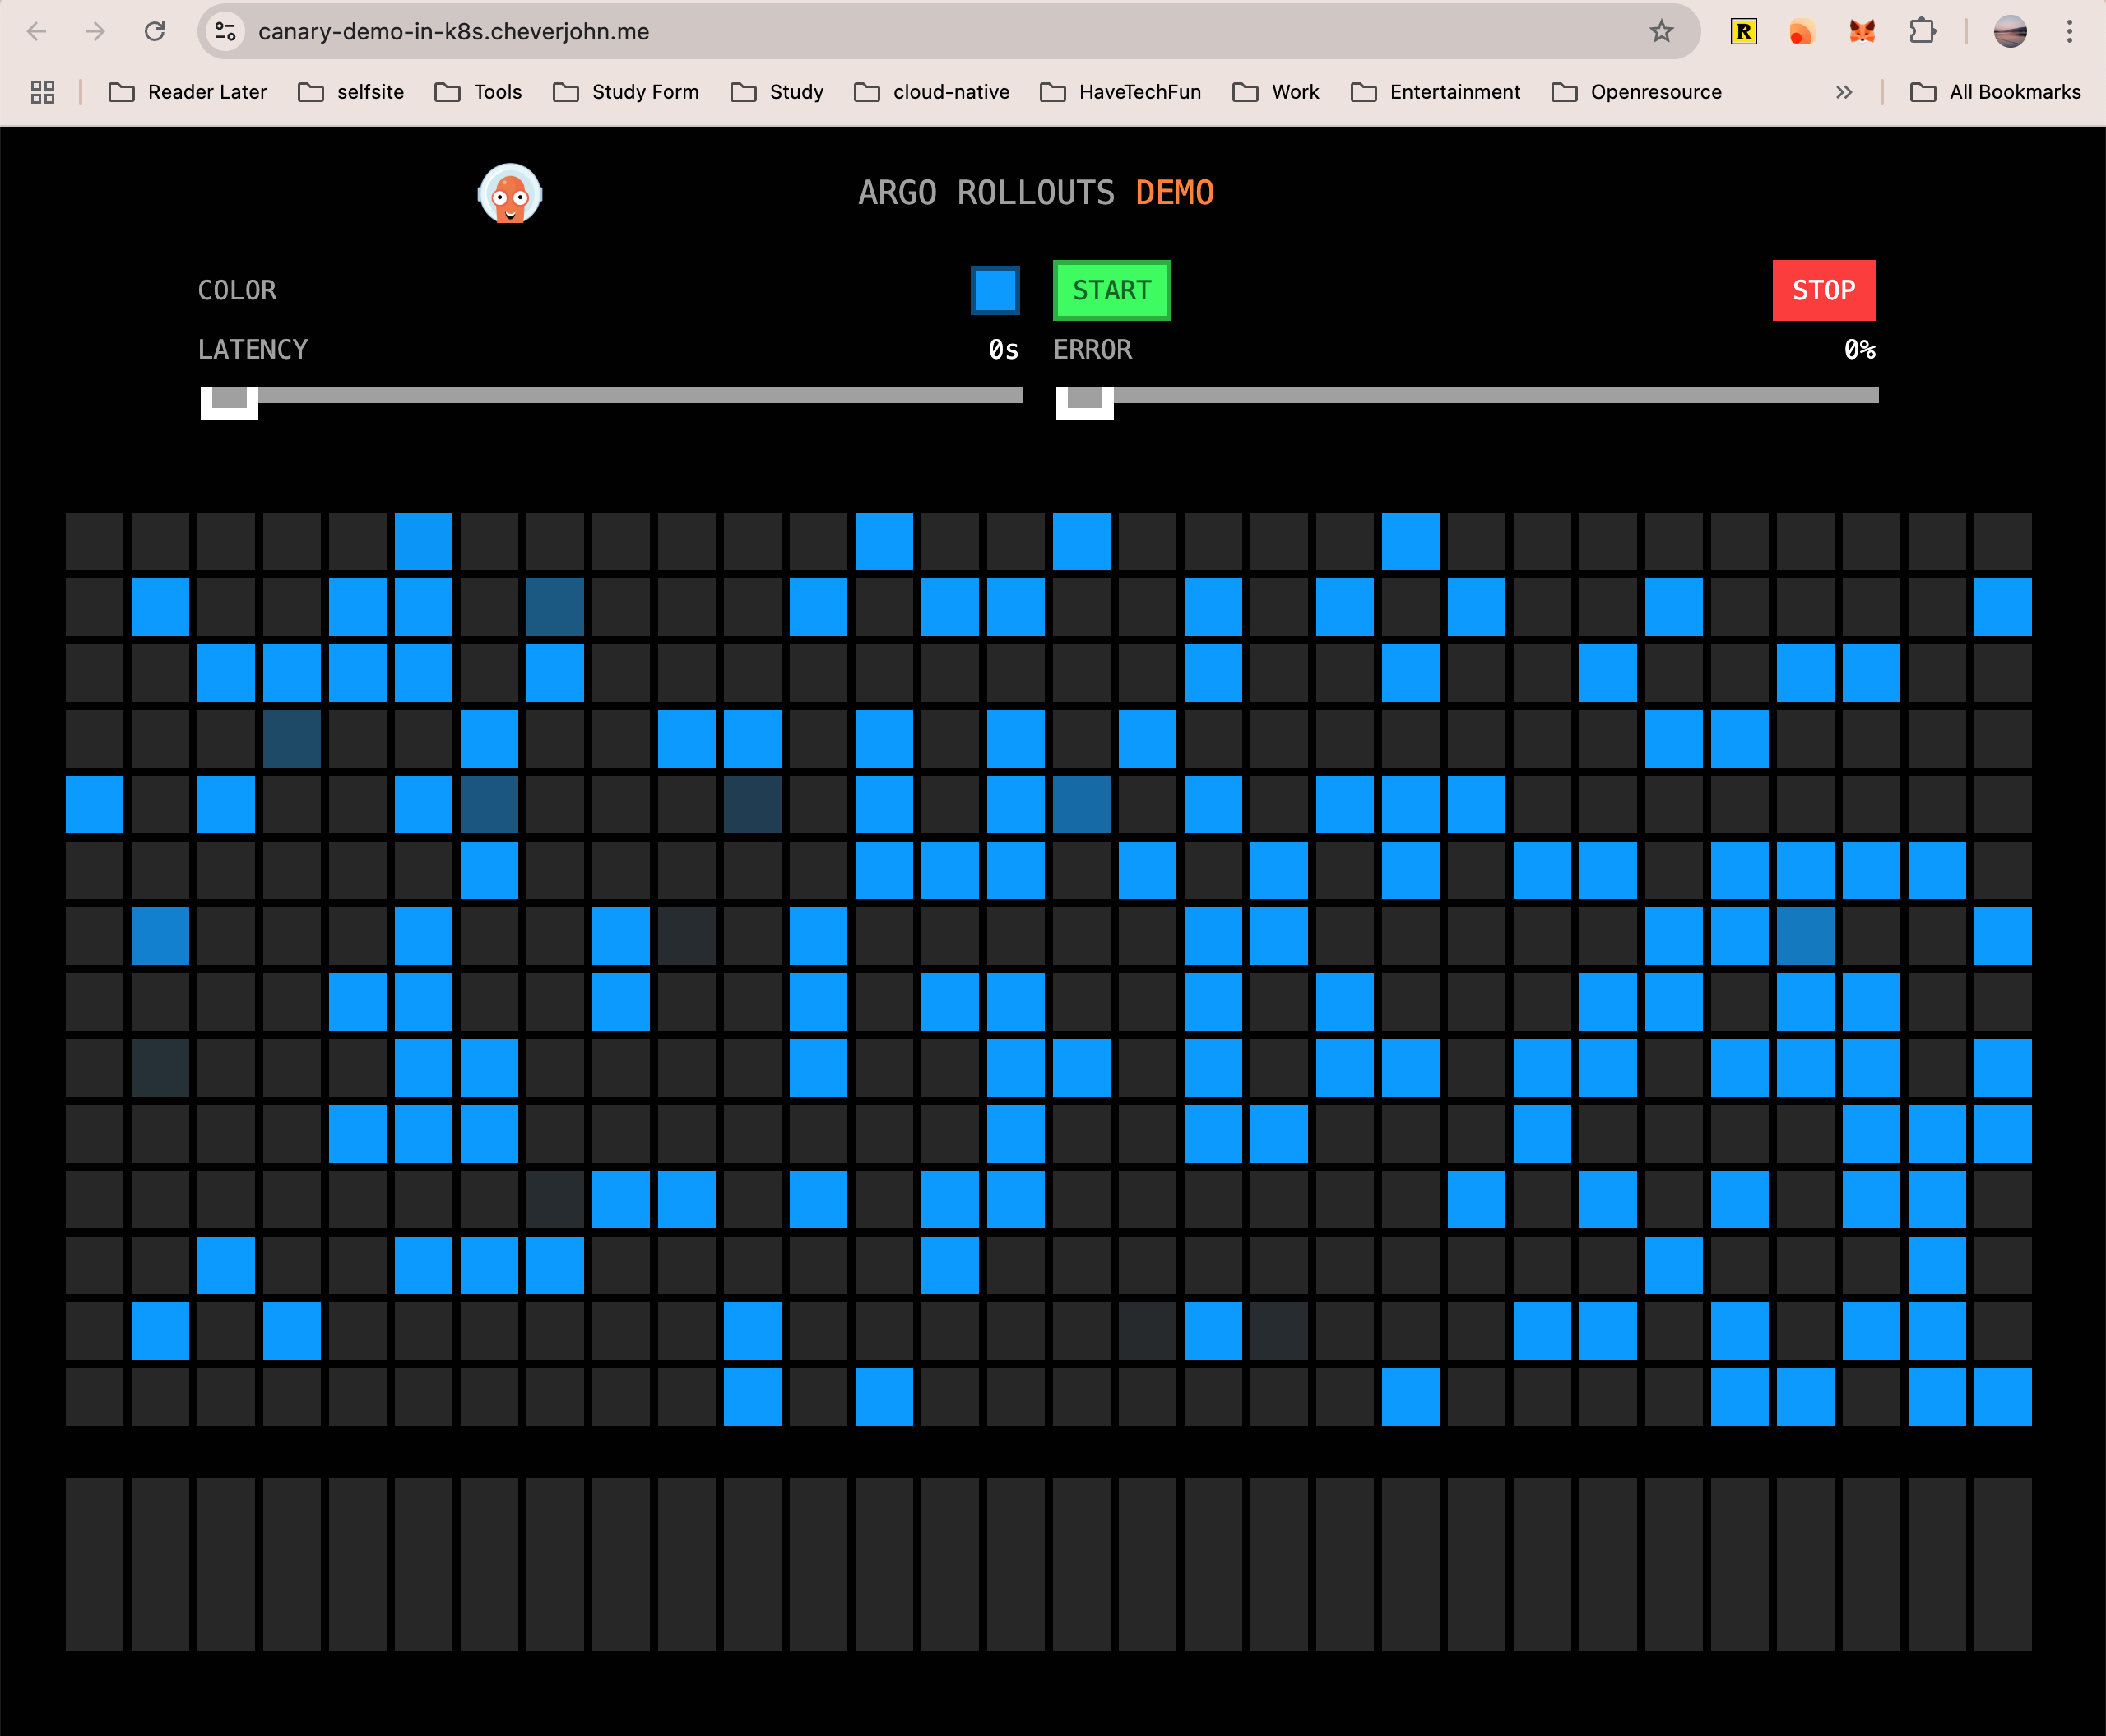
Task: Click the COLOR label
Action: (x=237, y=290)
